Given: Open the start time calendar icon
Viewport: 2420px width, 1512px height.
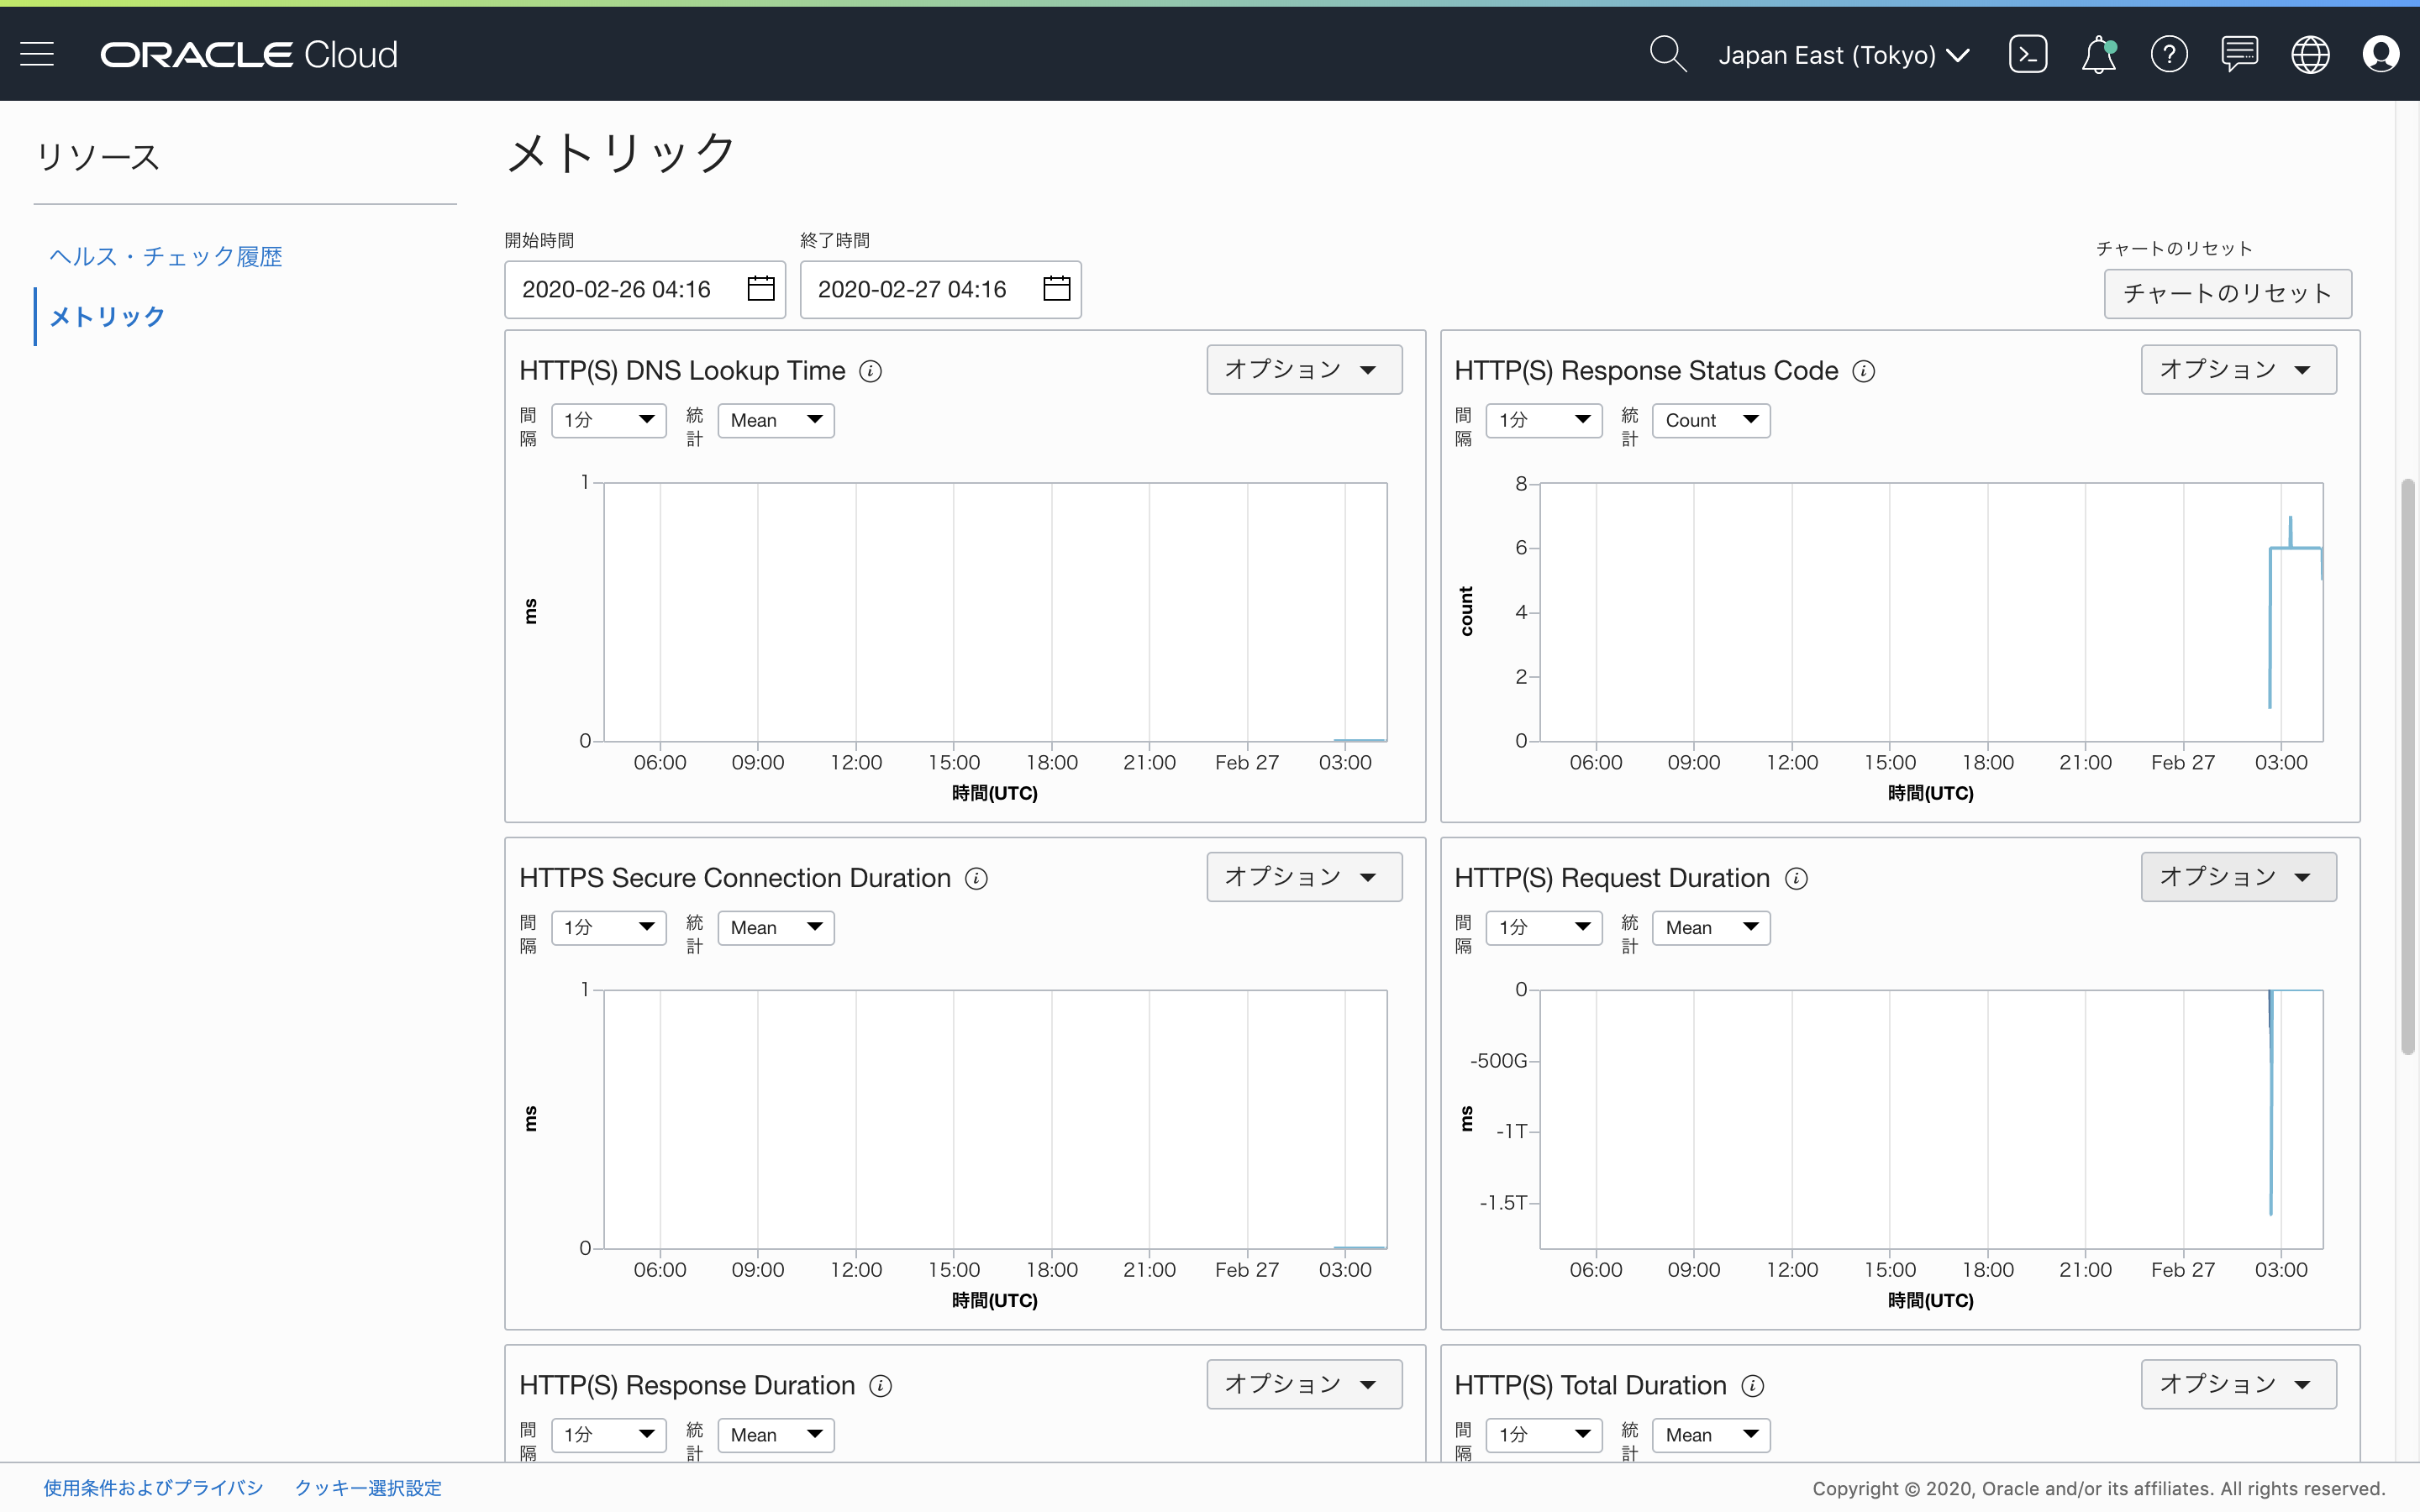Looking at the screenshot, I should point(761,289).
